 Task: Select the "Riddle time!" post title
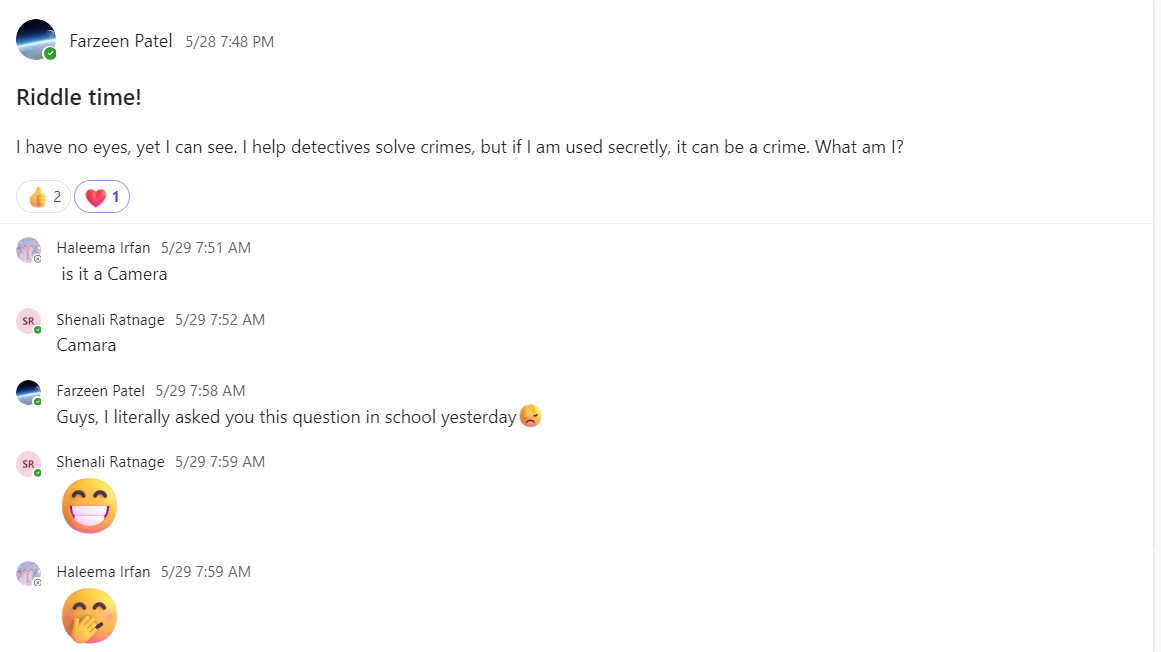pos(78,97)
